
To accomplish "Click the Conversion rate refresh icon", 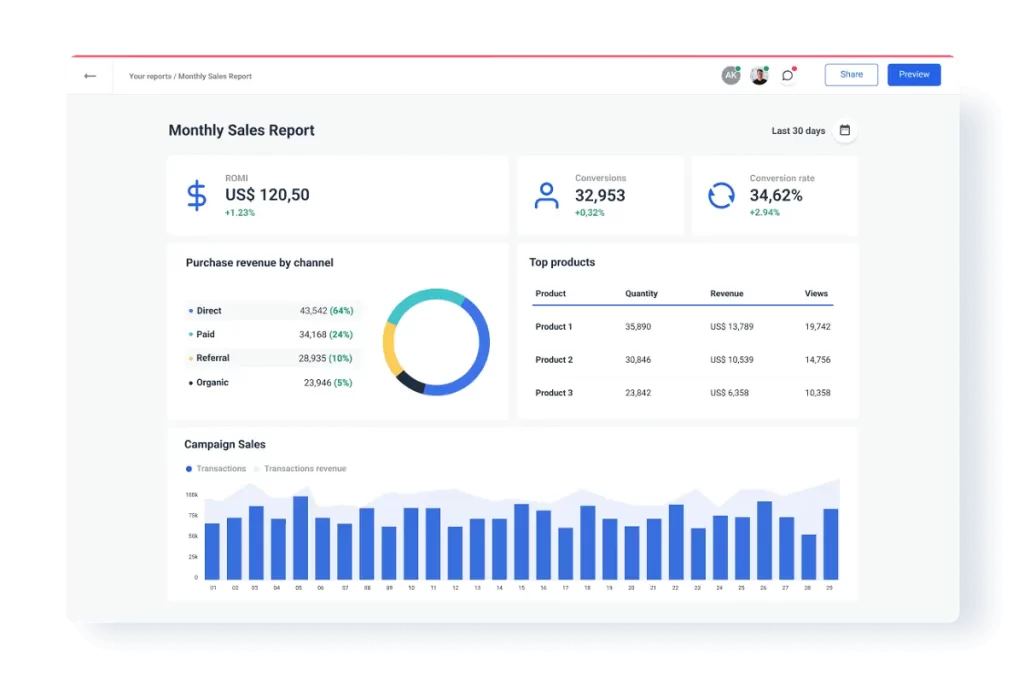I will 721,195.
